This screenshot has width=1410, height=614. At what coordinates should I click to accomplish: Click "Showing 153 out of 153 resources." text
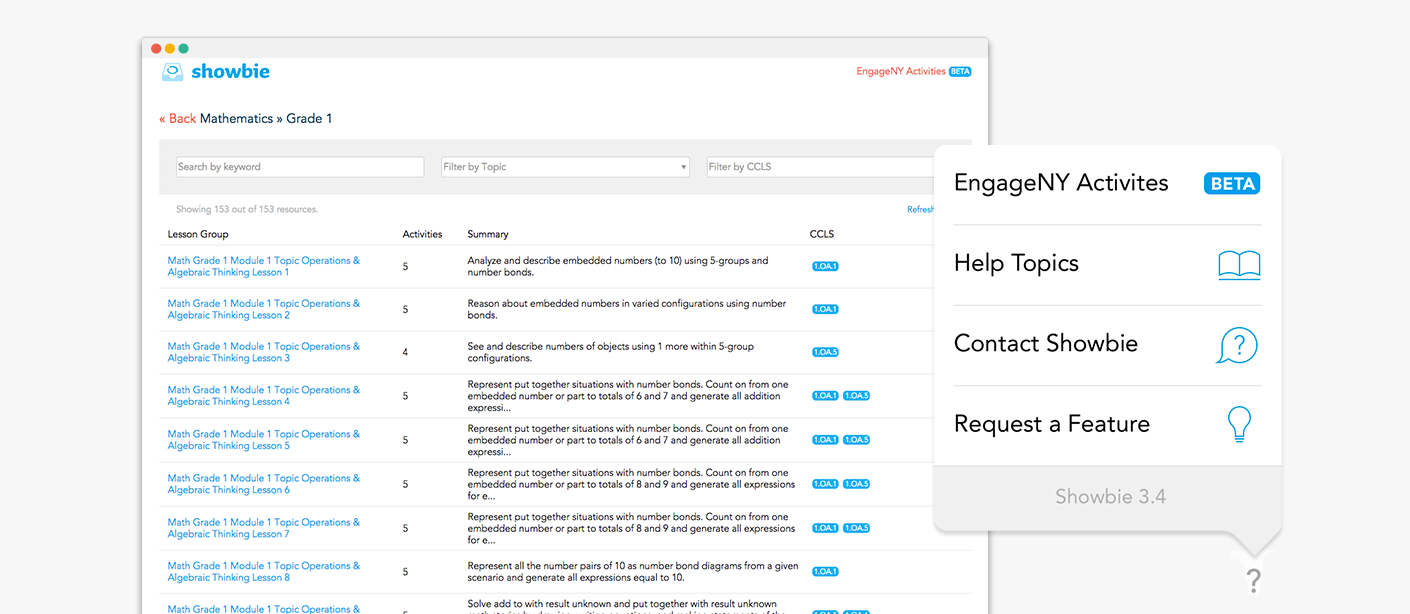point(247,210)
